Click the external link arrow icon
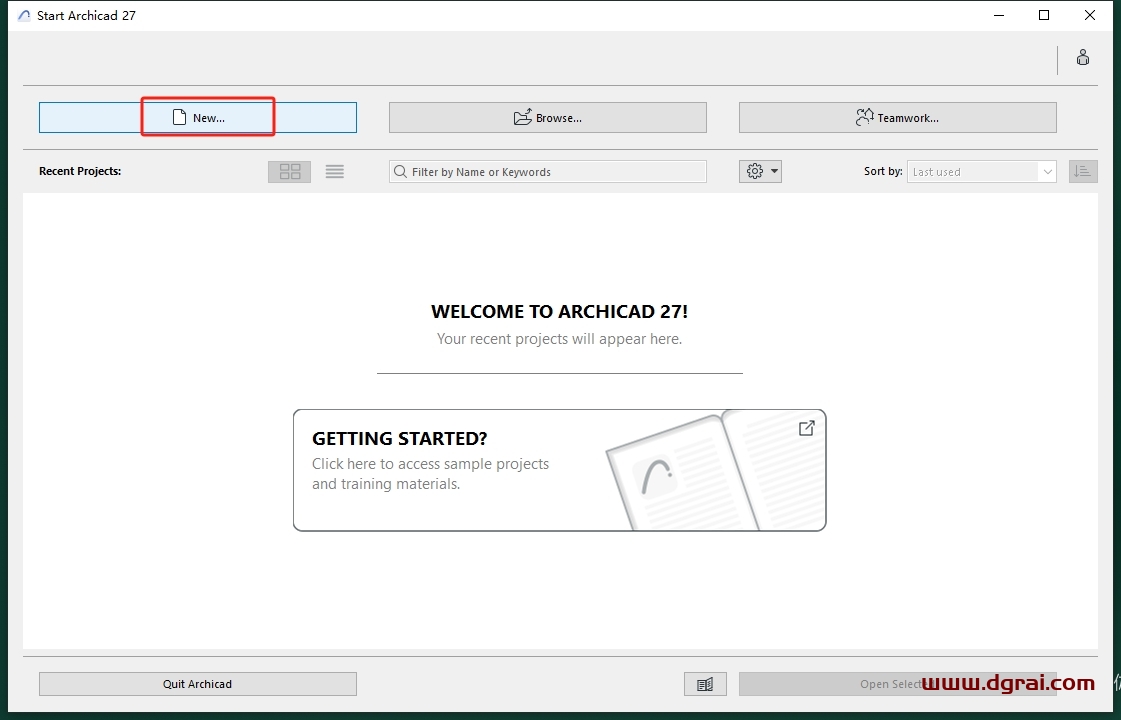 click(x=806, y=428)
